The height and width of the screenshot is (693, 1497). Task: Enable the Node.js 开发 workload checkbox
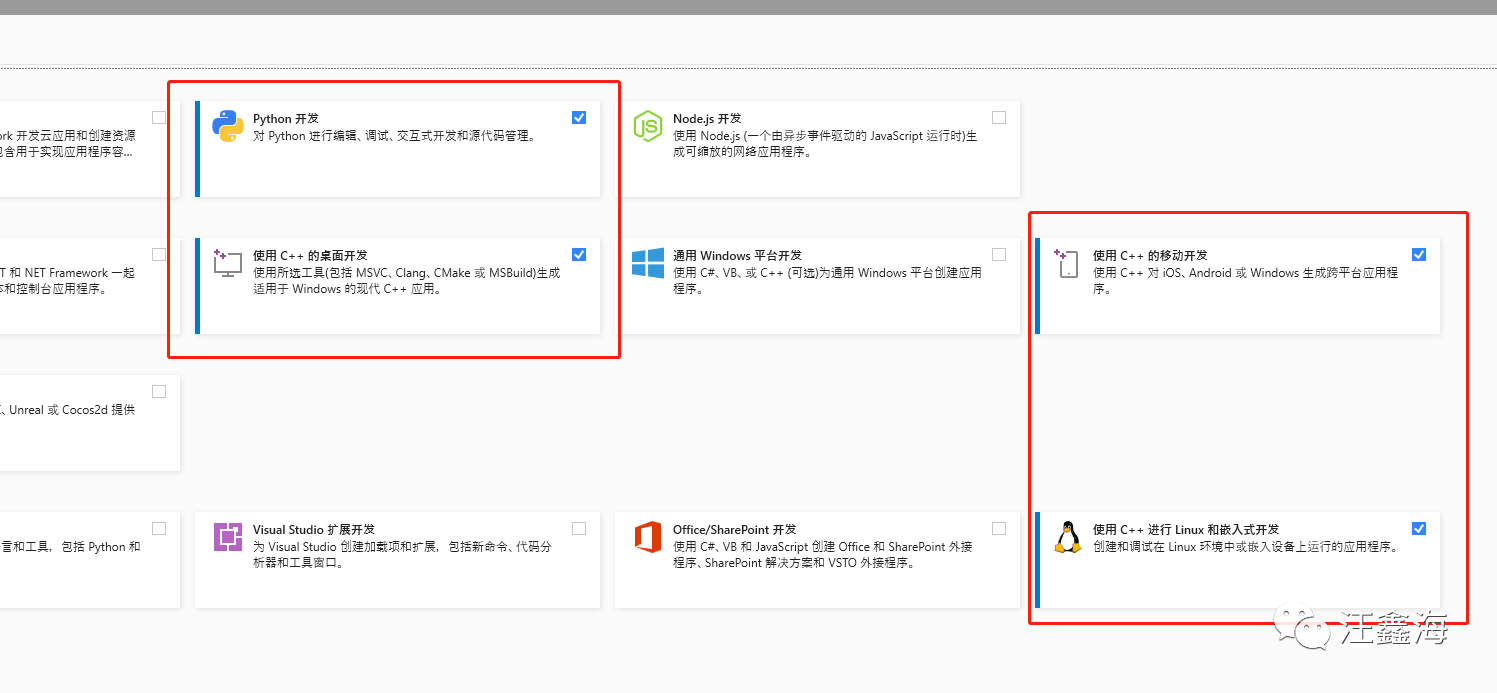click(x=999, y=117)
